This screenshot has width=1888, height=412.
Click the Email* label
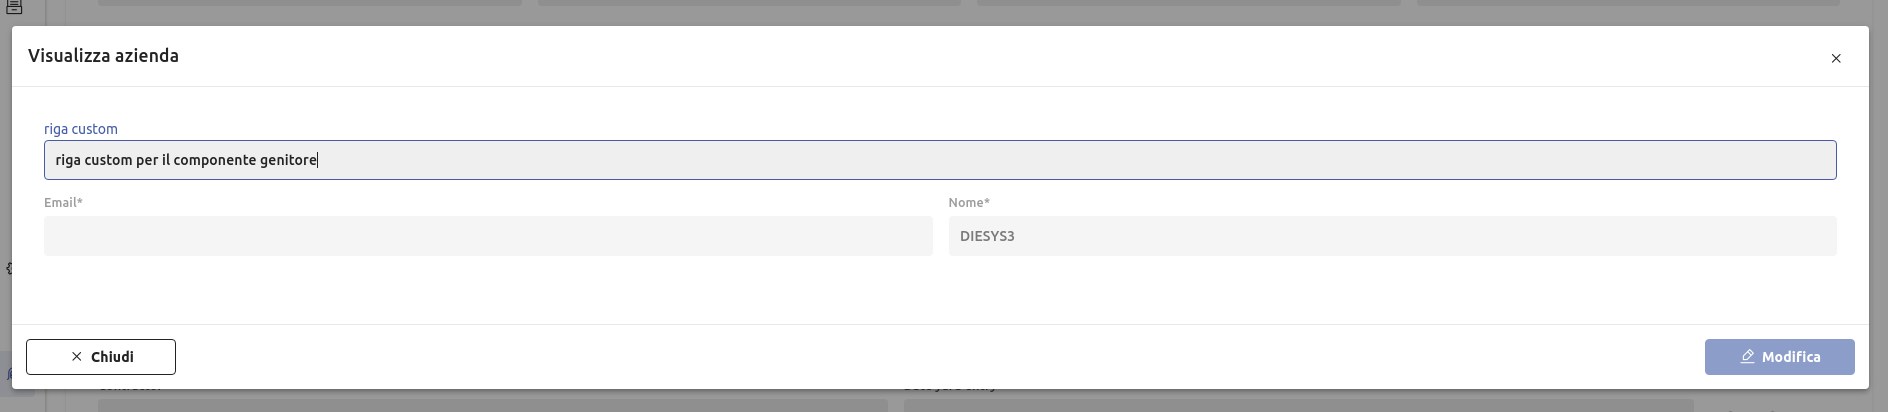coord(63,202)
